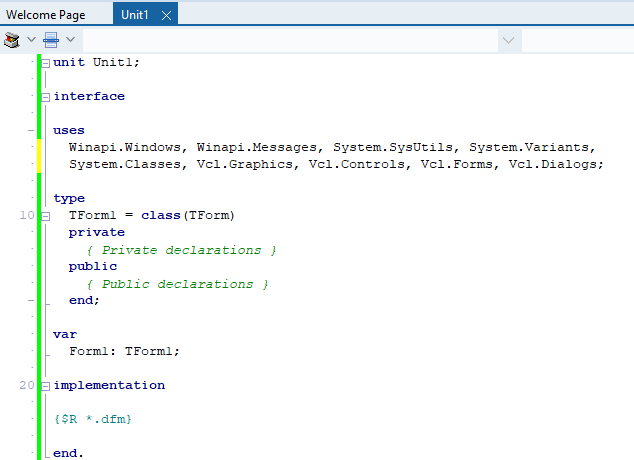The height and width of the screenshot is (460, 634).
Task: Click the class navigation icon in editor toolbar
Action: tap(12, 40)
